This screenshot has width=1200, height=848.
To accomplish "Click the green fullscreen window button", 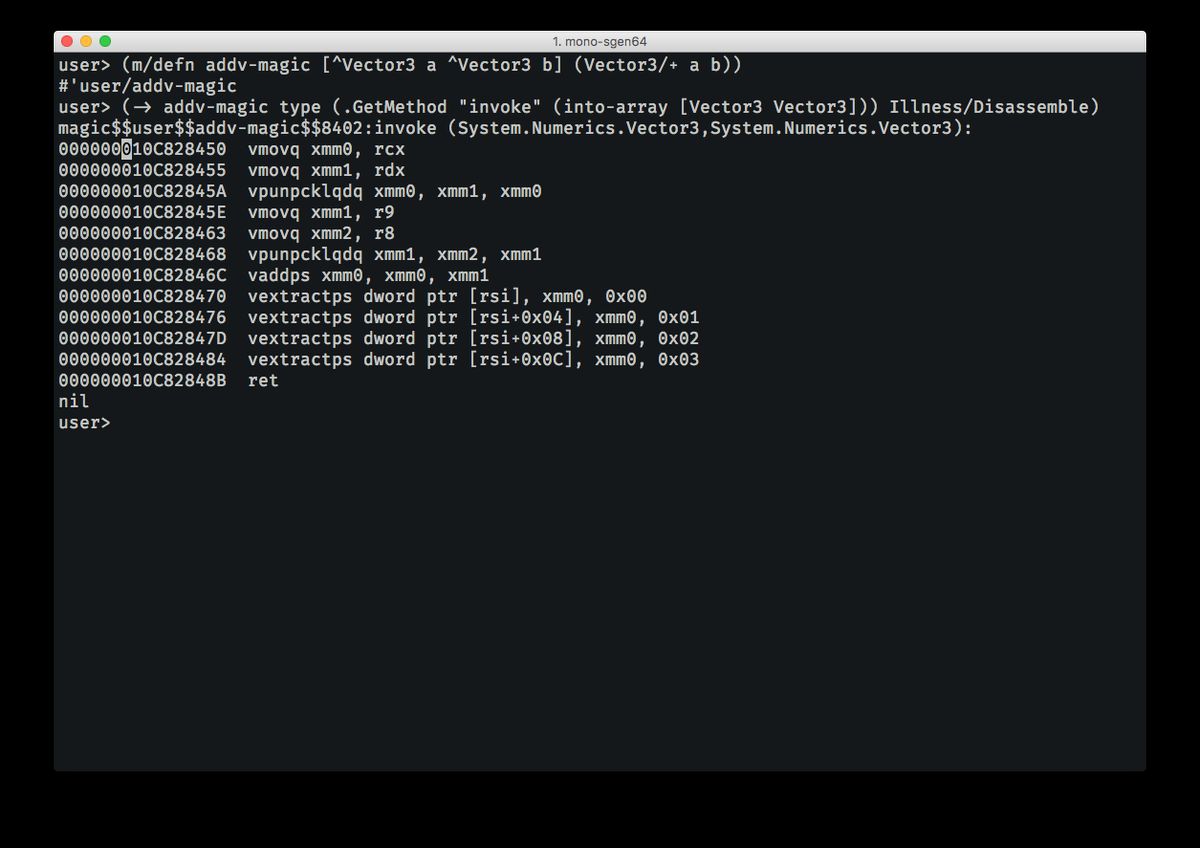I will coord(105,41).
